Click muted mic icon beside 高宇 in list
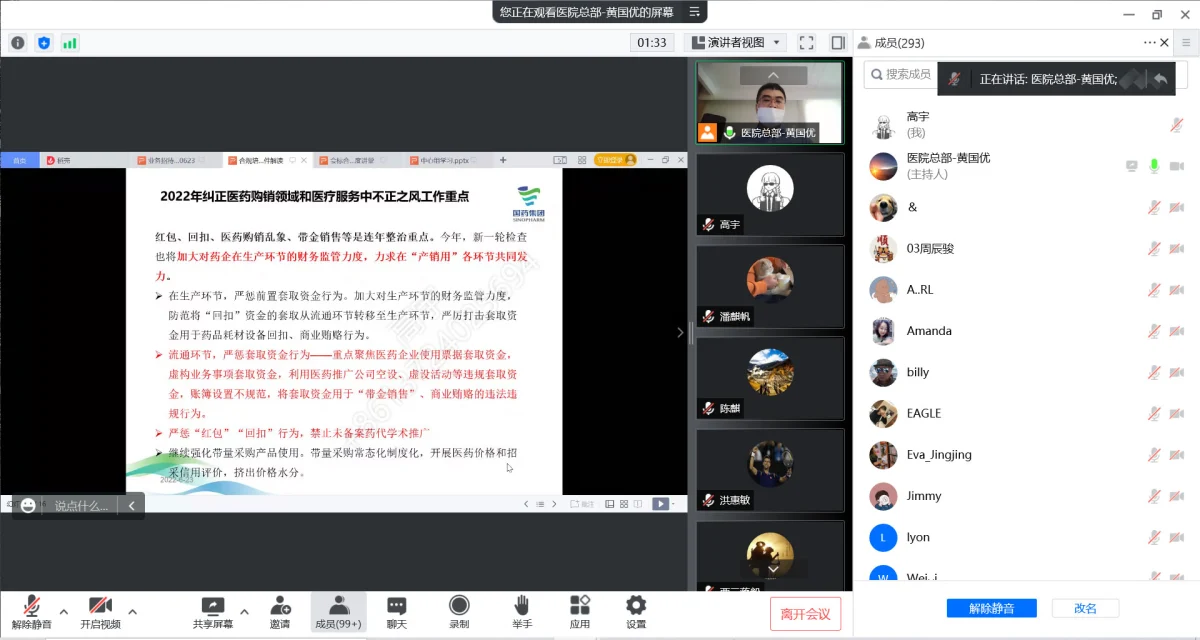This screenshot has height=640, width=1200. pyautogui.click(x=1177, y=125)
